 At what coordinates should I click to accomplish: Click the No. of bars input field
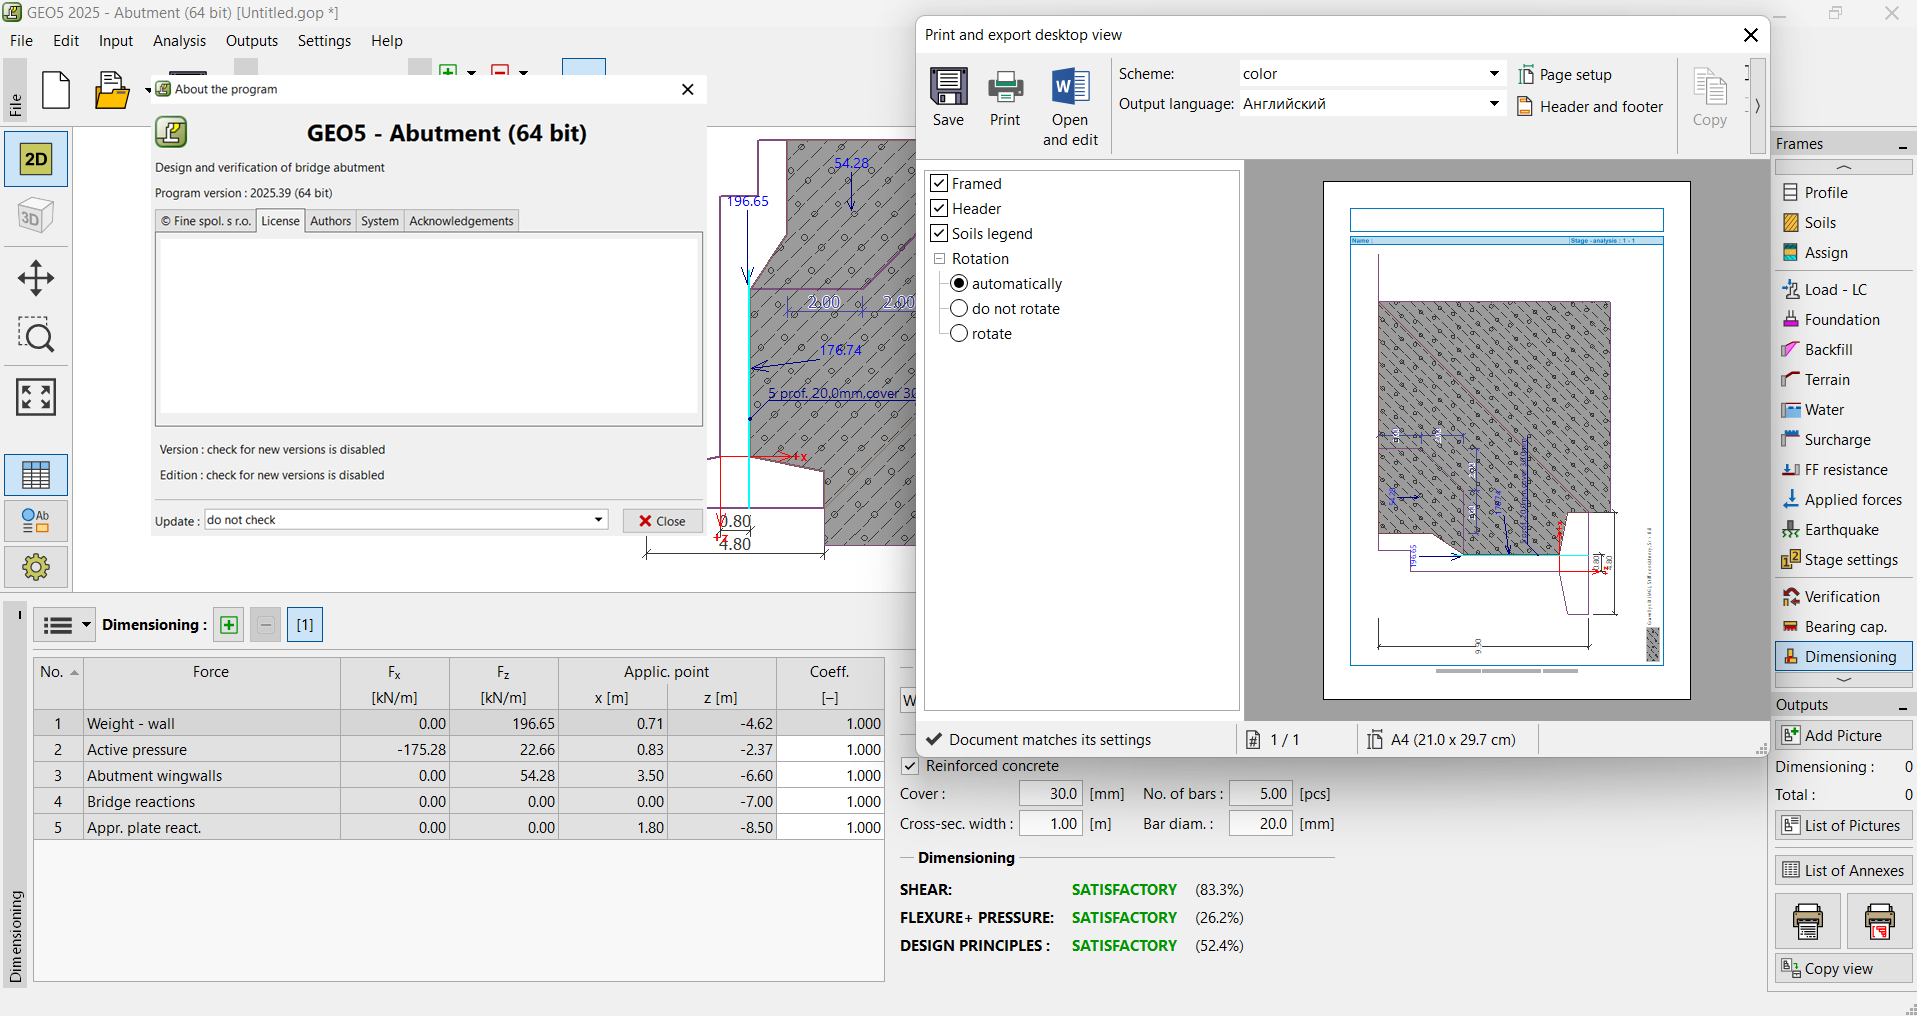[x=1260, y=794]
